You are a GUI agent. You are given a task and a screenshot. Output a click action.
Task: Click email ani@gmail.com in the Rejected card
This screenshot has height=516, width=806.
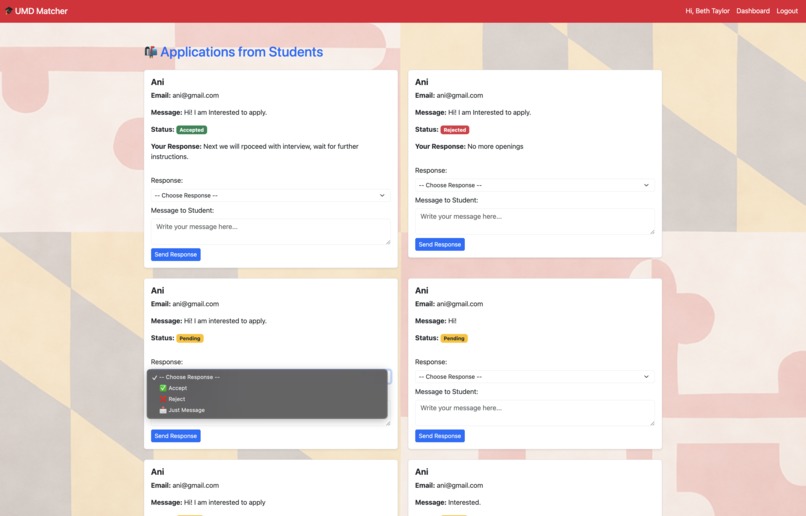tap(460, 95)
